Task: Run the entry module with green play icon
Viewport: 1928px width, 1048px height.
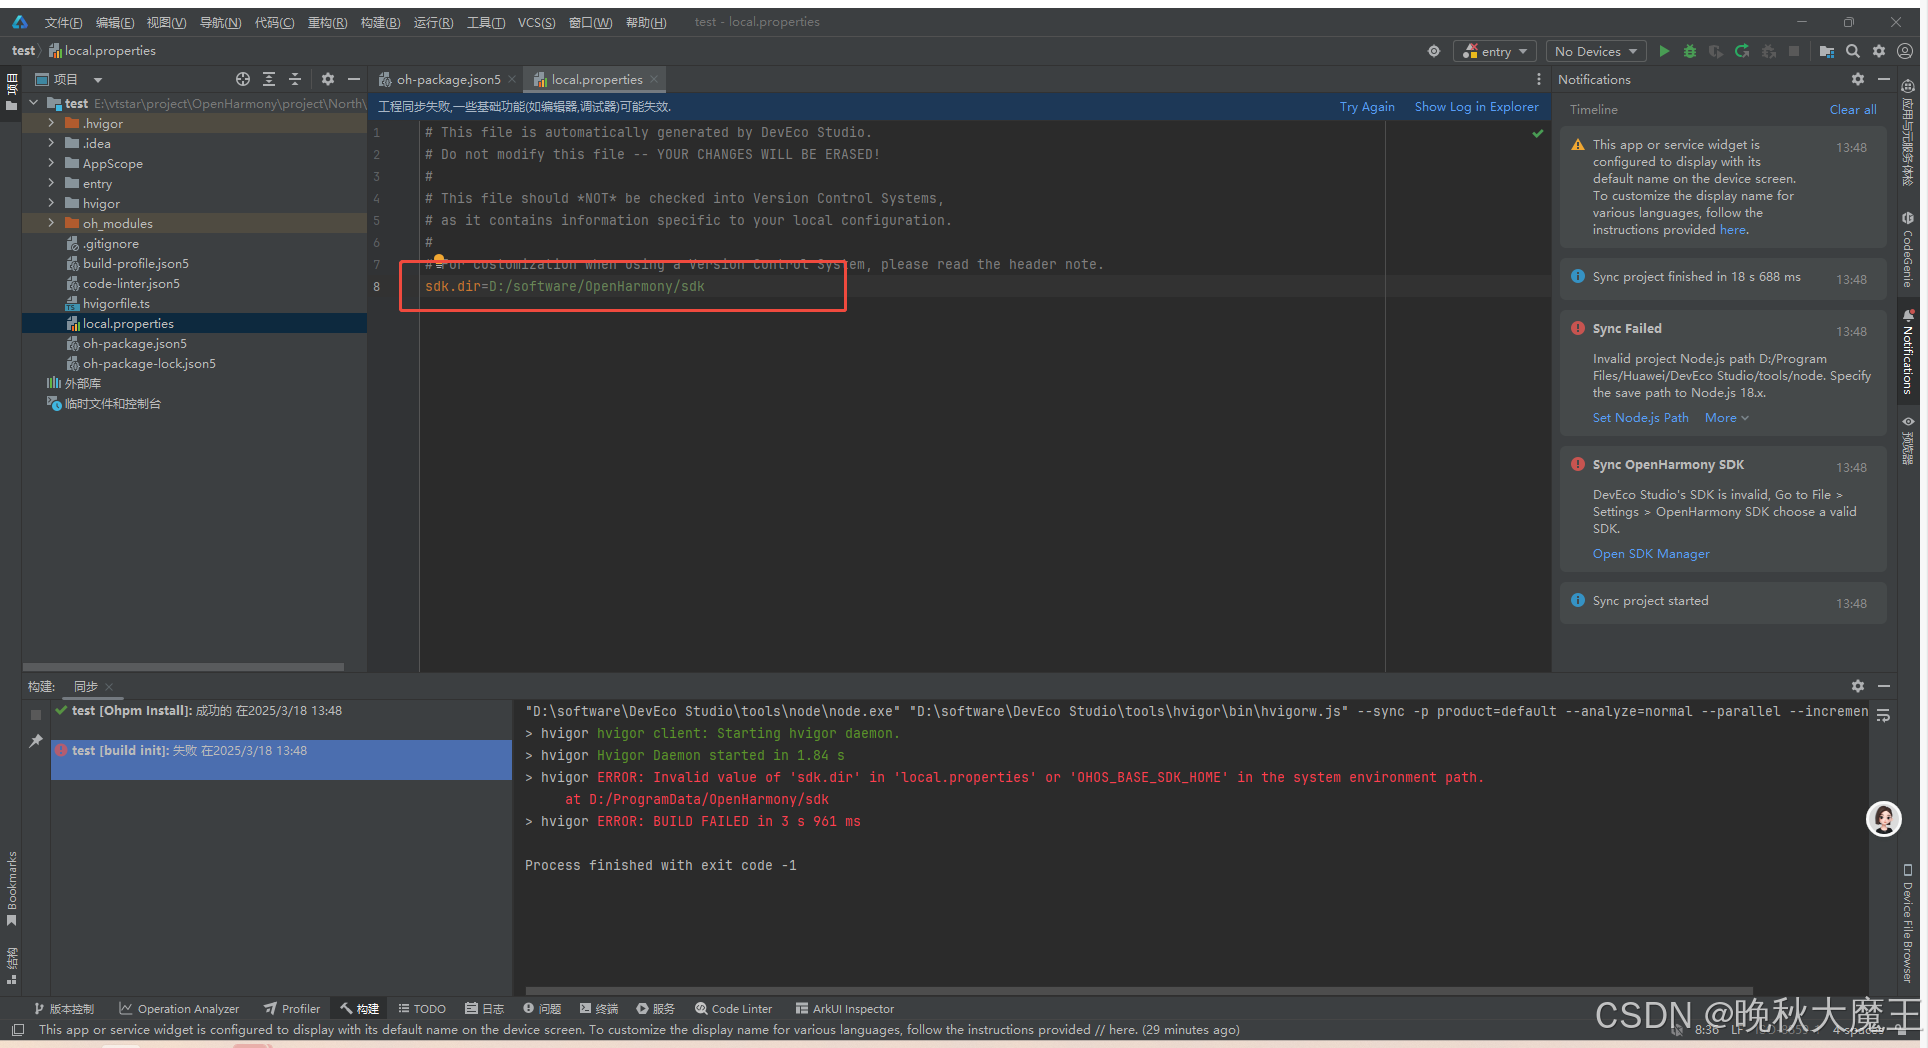Action: [1664, 51]
